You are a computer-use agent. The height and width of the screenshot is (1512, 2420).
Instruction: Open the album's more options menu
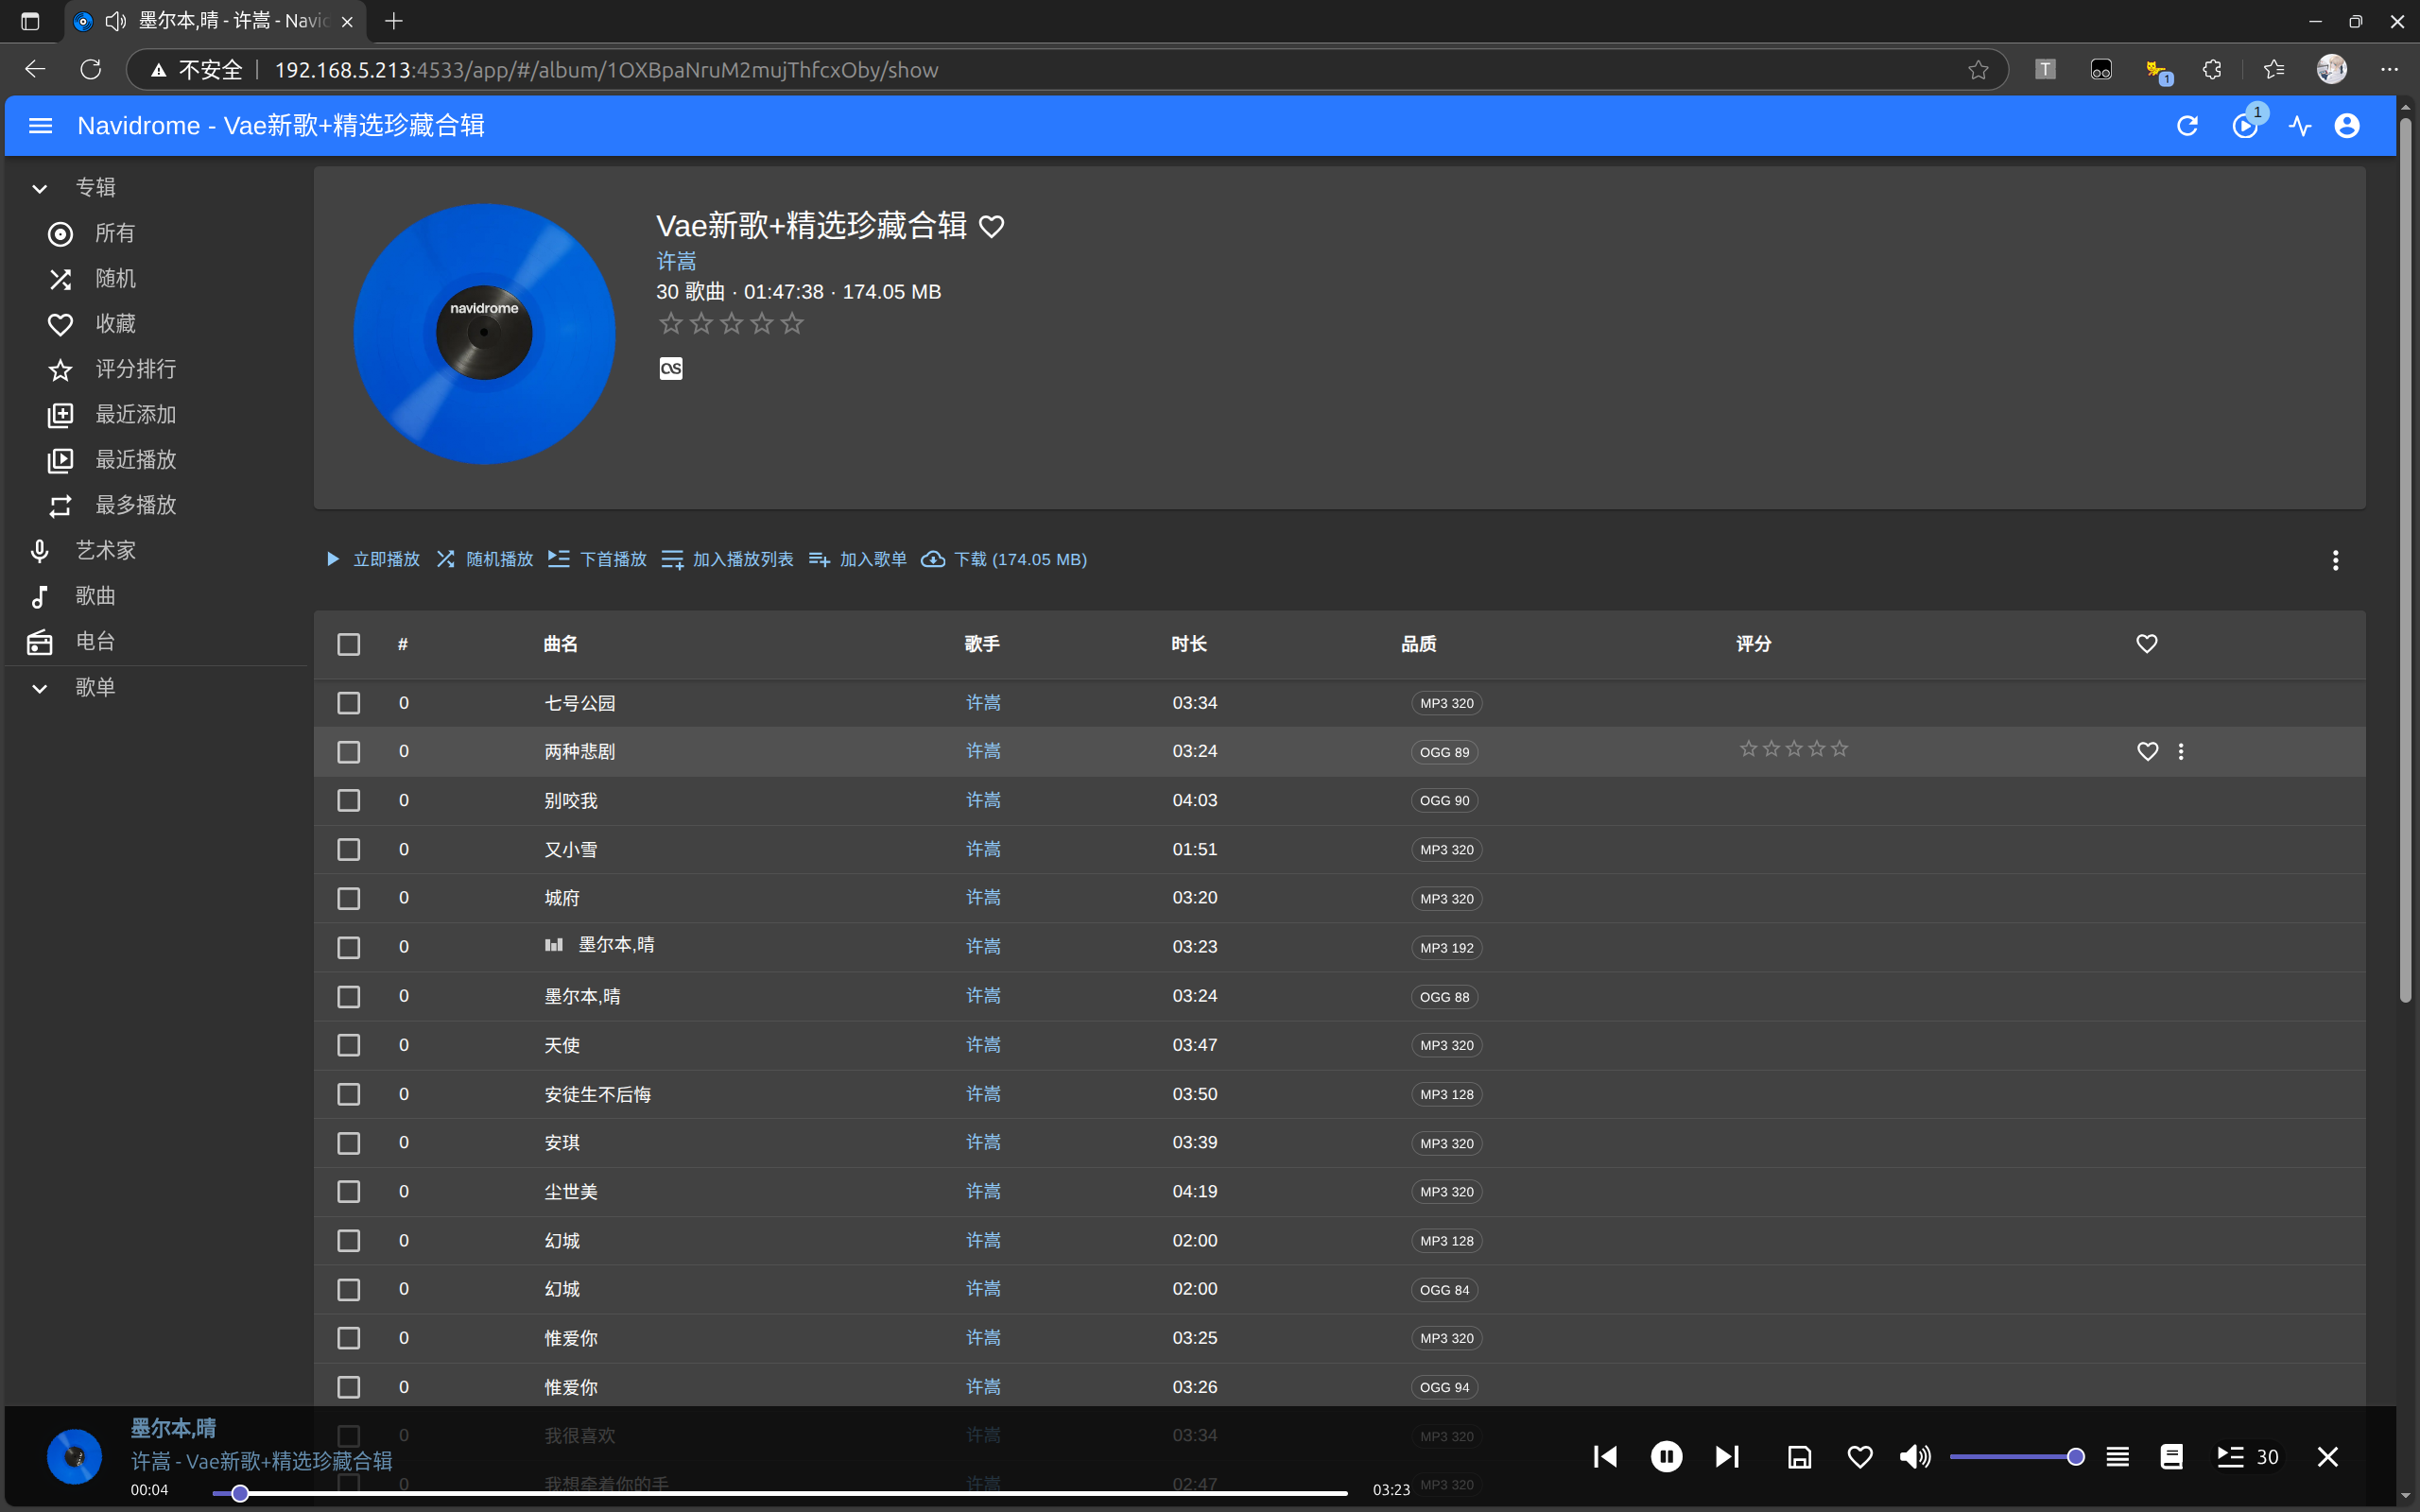pos(2336,560)
